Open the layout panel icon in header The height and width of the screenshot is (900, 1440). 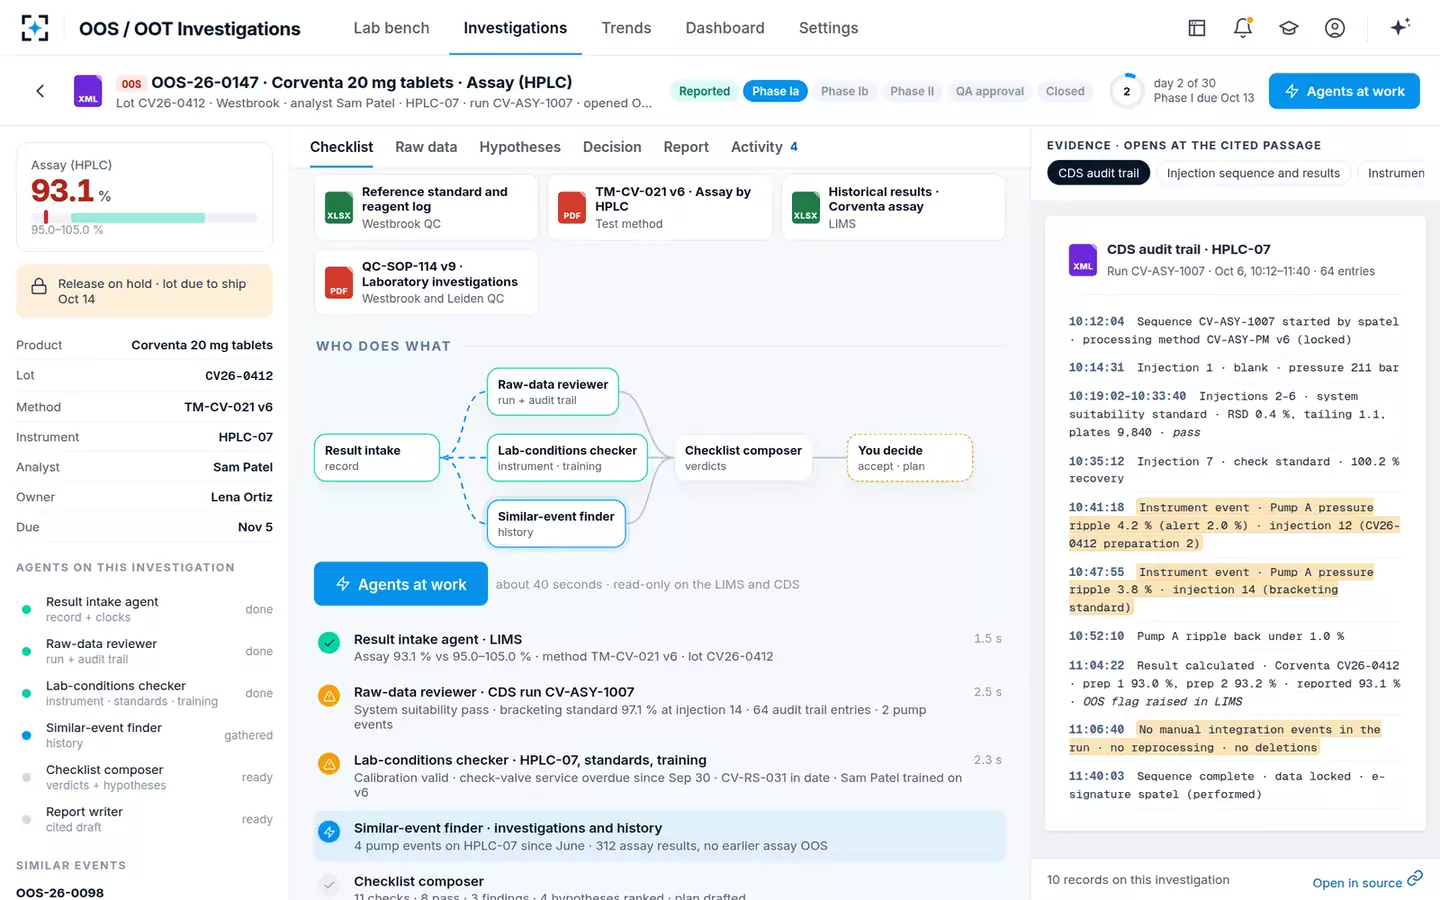click(1197, 28)
